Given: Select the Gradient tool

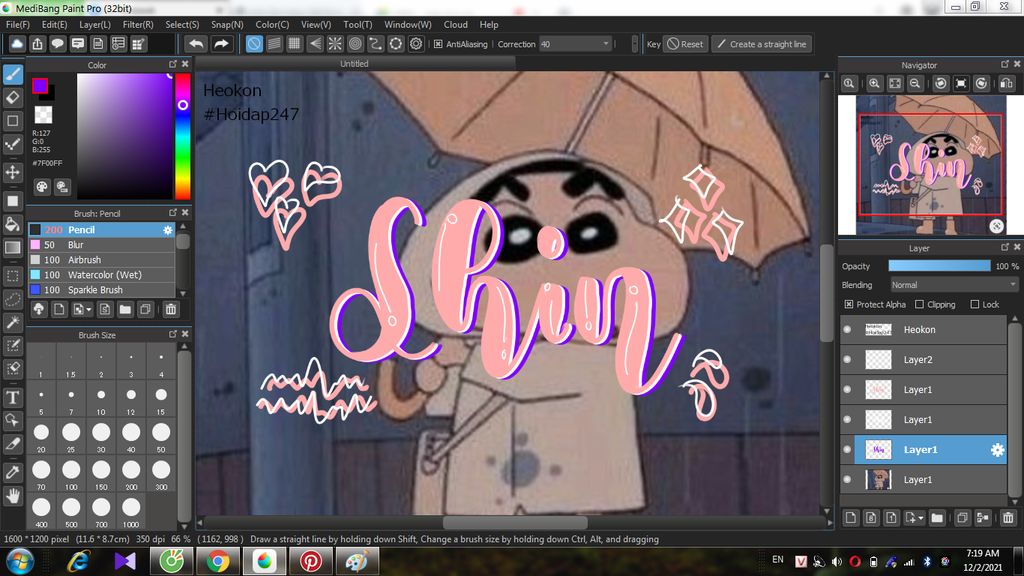Looking at the screenshot, I should click(x=13, y=248).
